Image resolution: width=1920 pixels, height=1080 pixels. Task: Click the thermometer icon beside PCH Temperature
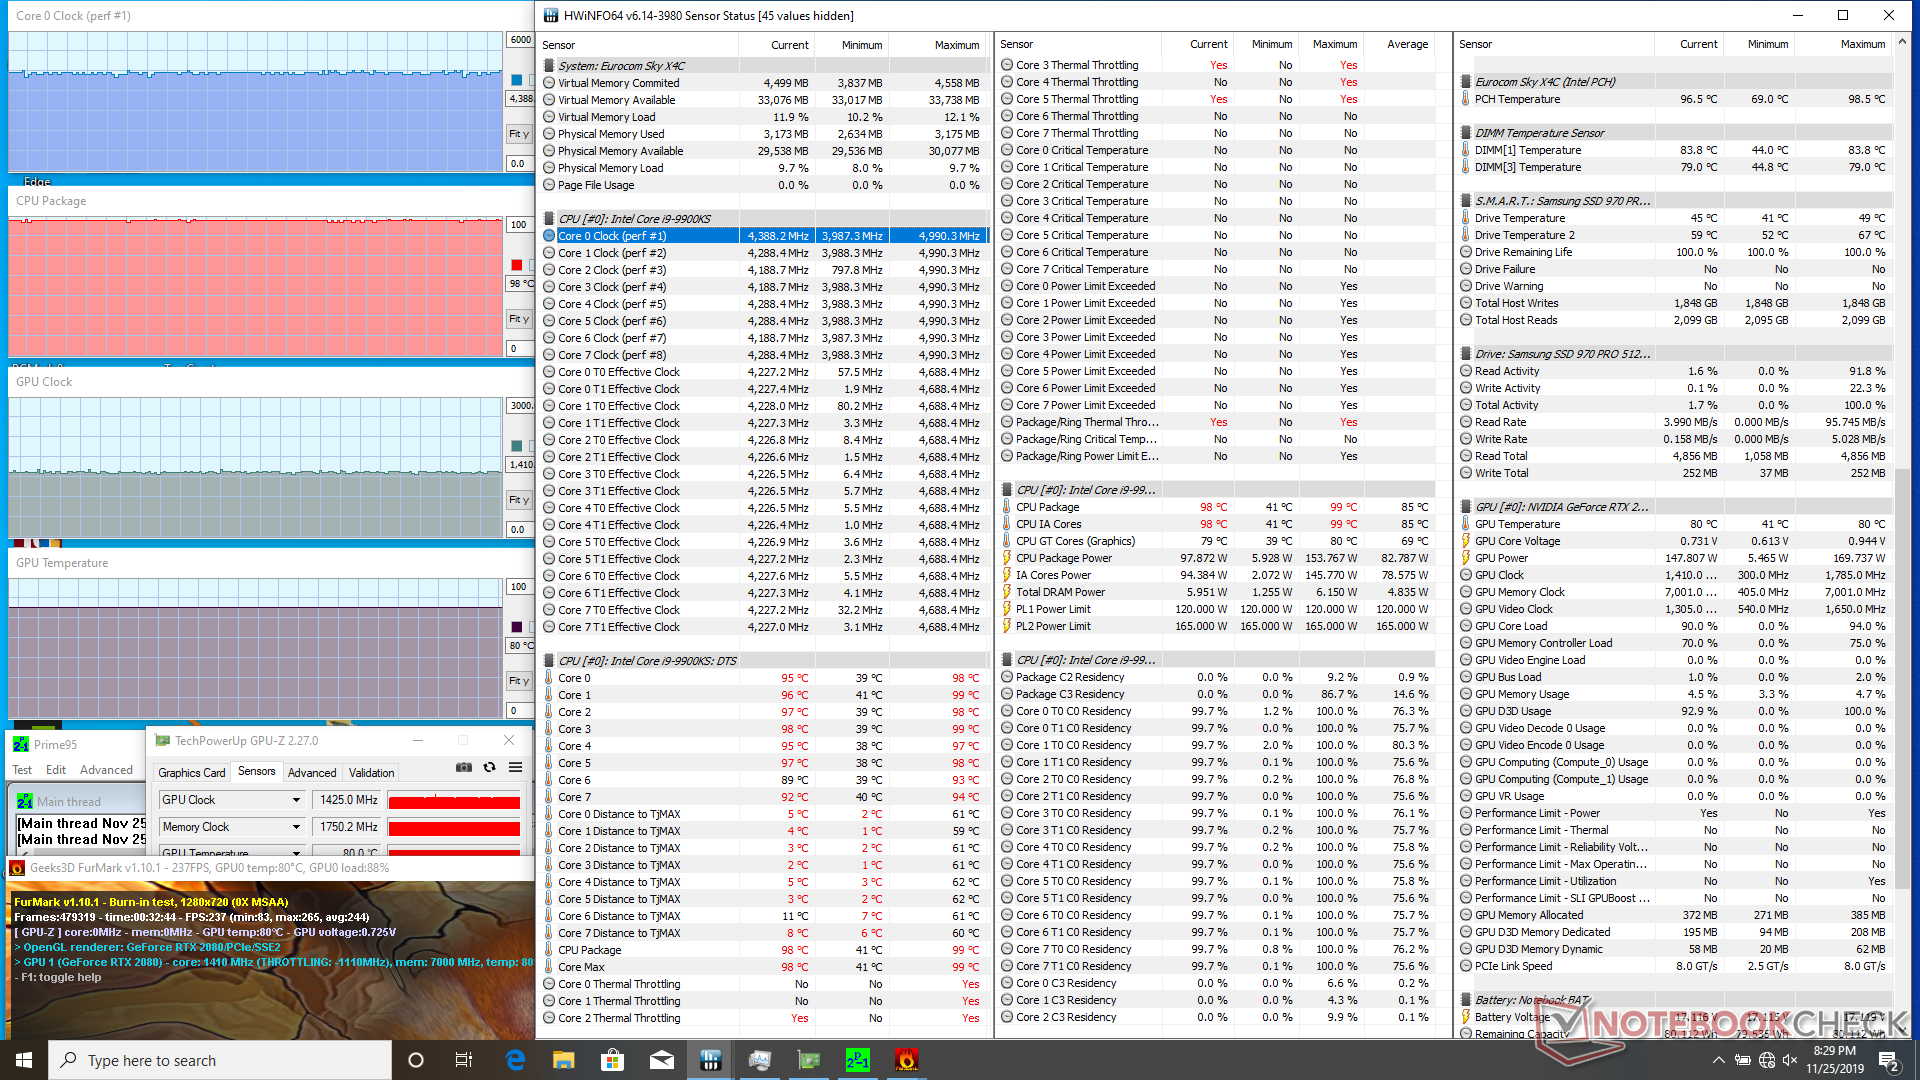click(x=1465, y=99)
